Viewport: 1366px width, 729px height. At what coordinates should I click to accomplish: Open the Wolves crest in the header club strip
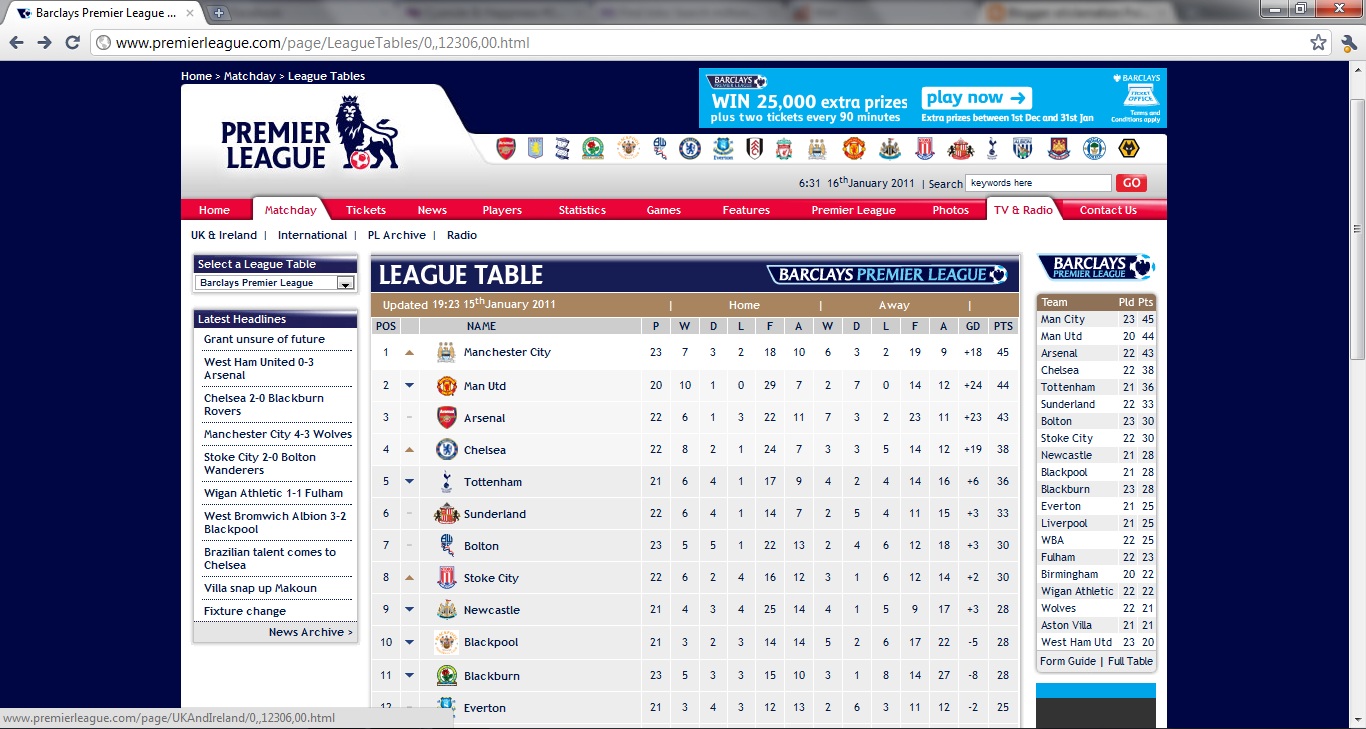click(1130, 149)
